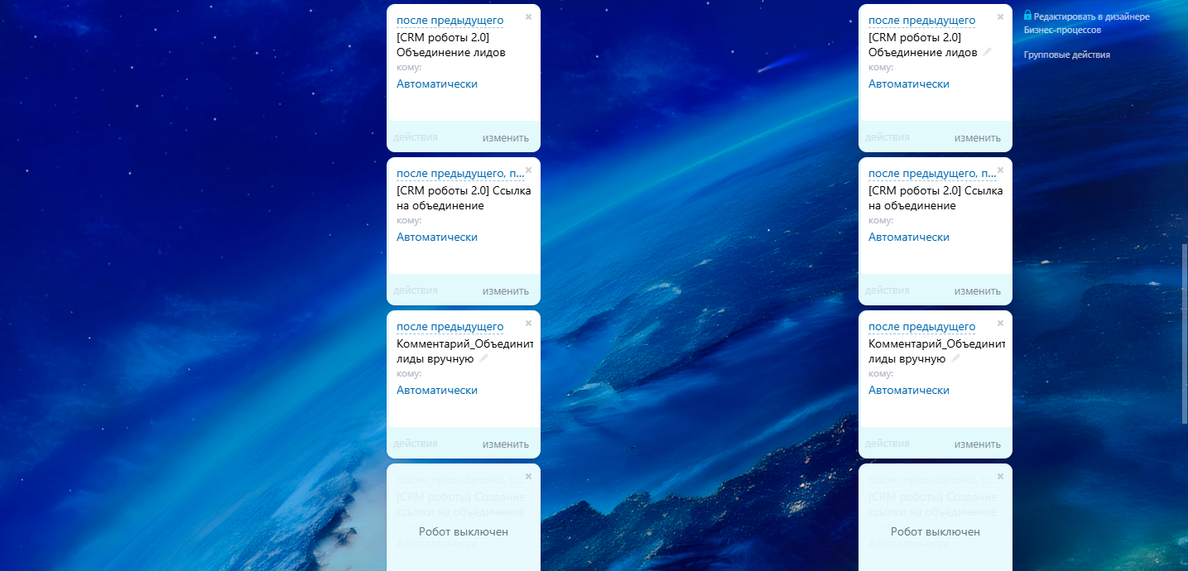
Task: Remove right column's Комментарий_Объединить лиды вручную robot
Action: (x=1000, y=323)
